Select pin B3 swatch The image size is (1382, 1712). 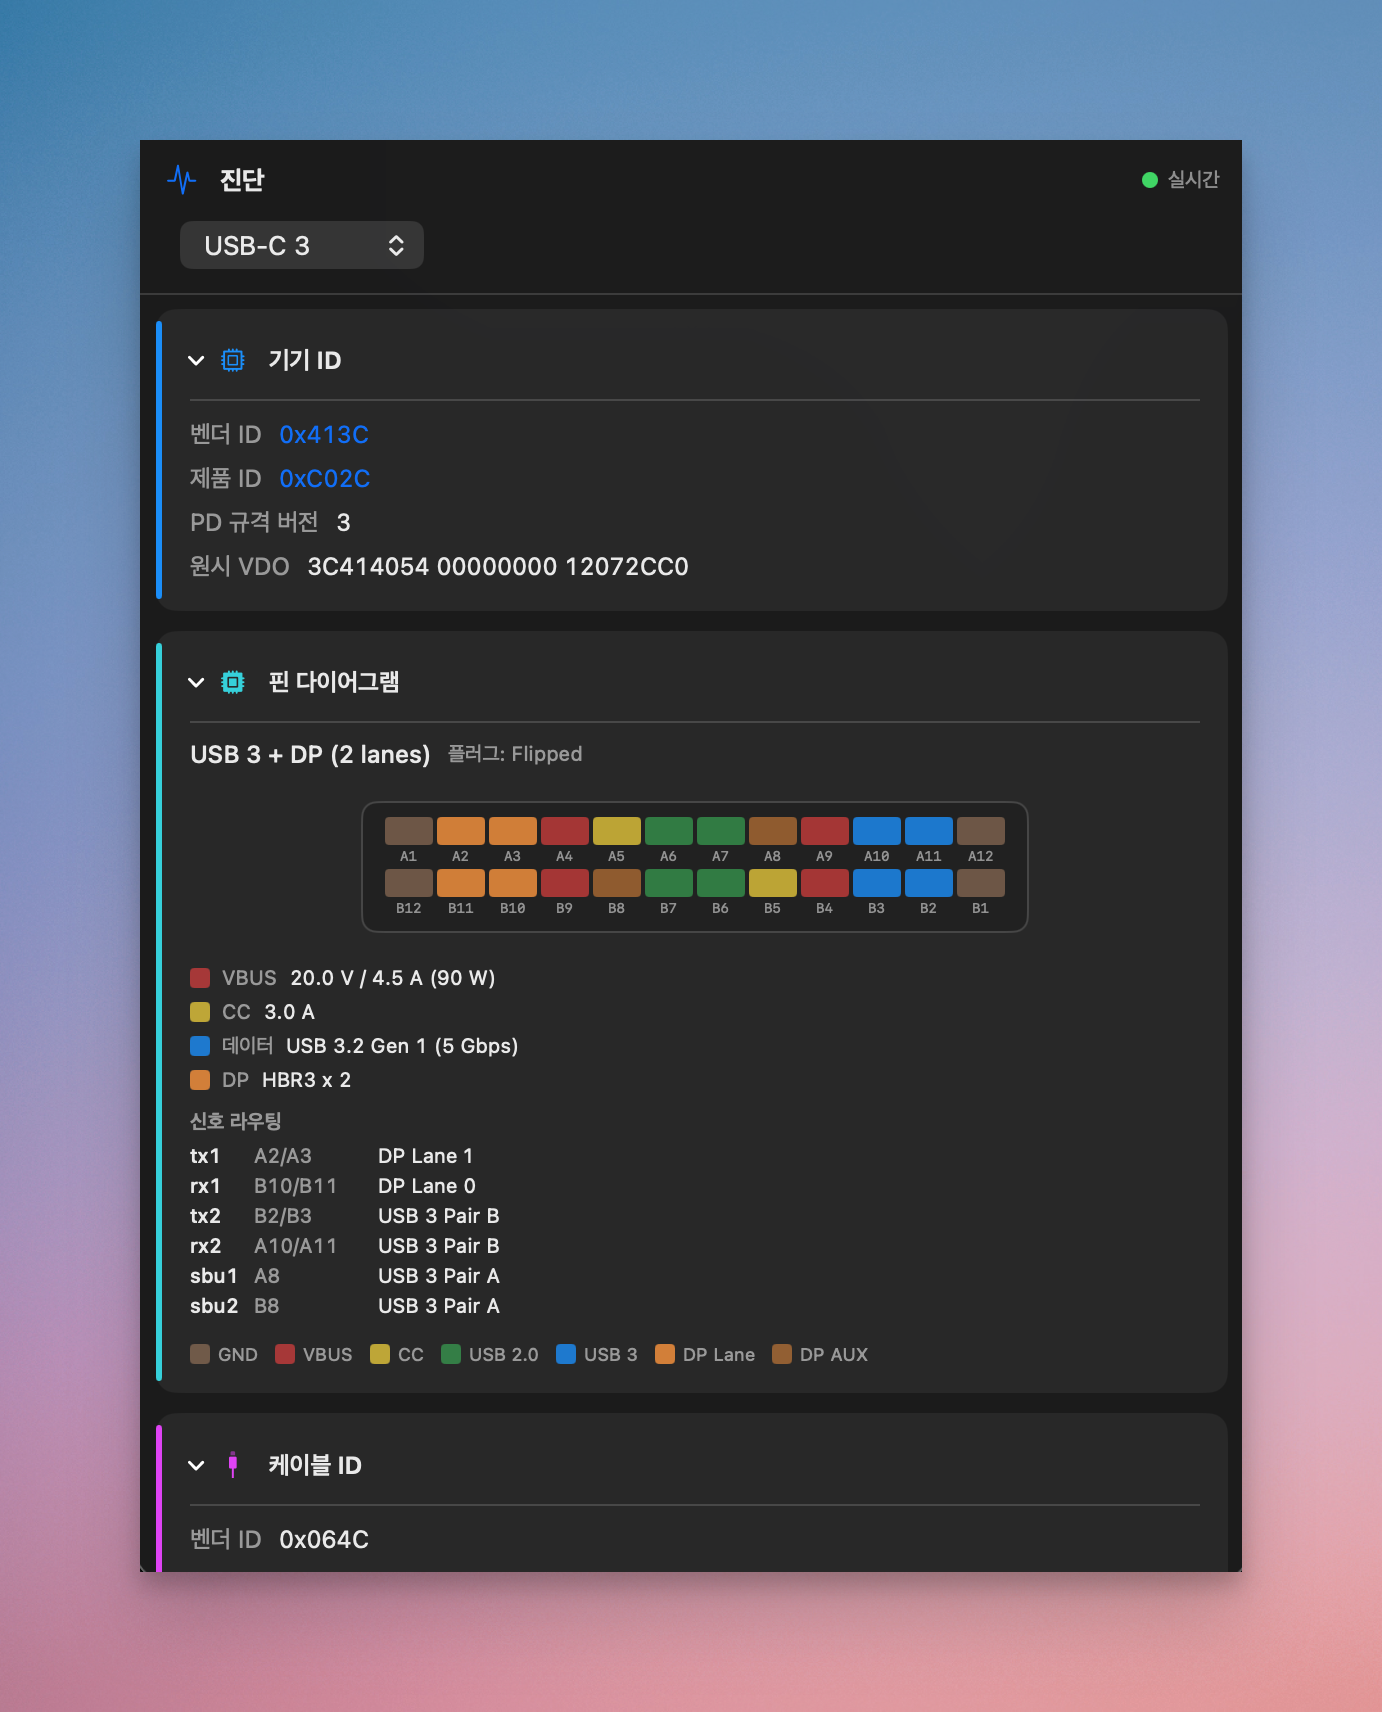[x=877, y=883]
